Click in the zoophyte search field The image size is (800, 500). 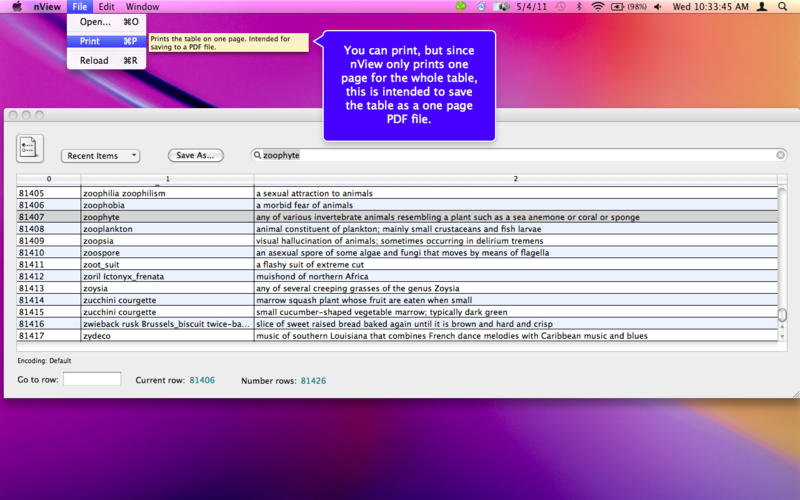pos(518,155)
